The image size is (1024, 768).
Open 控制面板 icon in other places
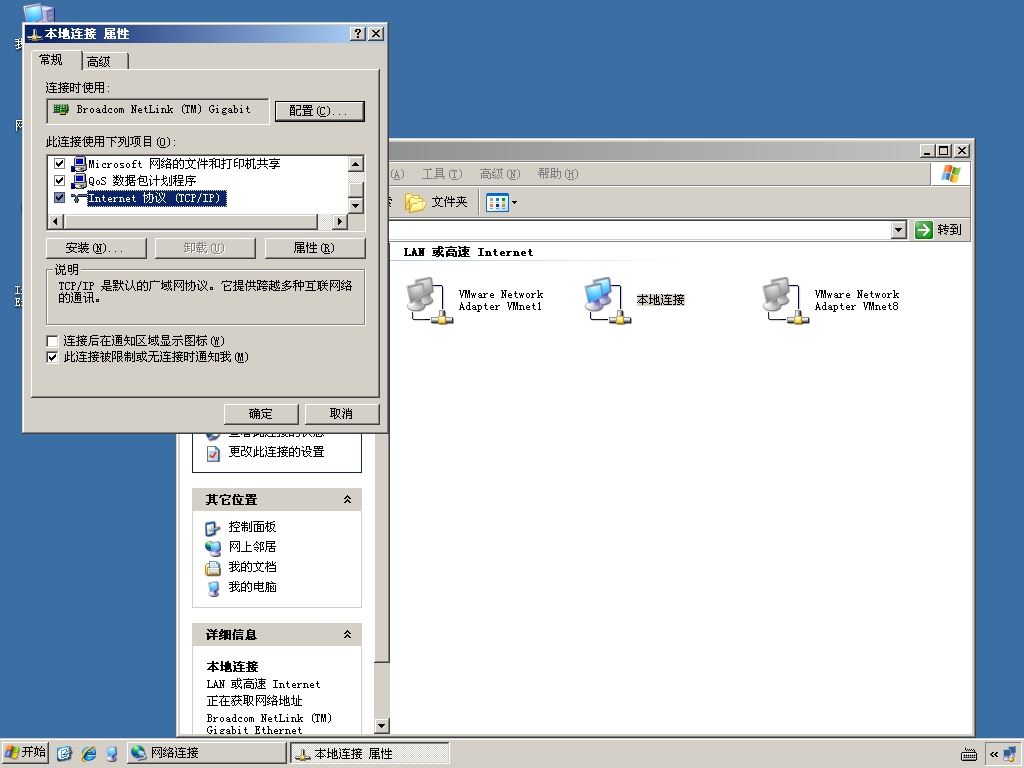(213, 528)
